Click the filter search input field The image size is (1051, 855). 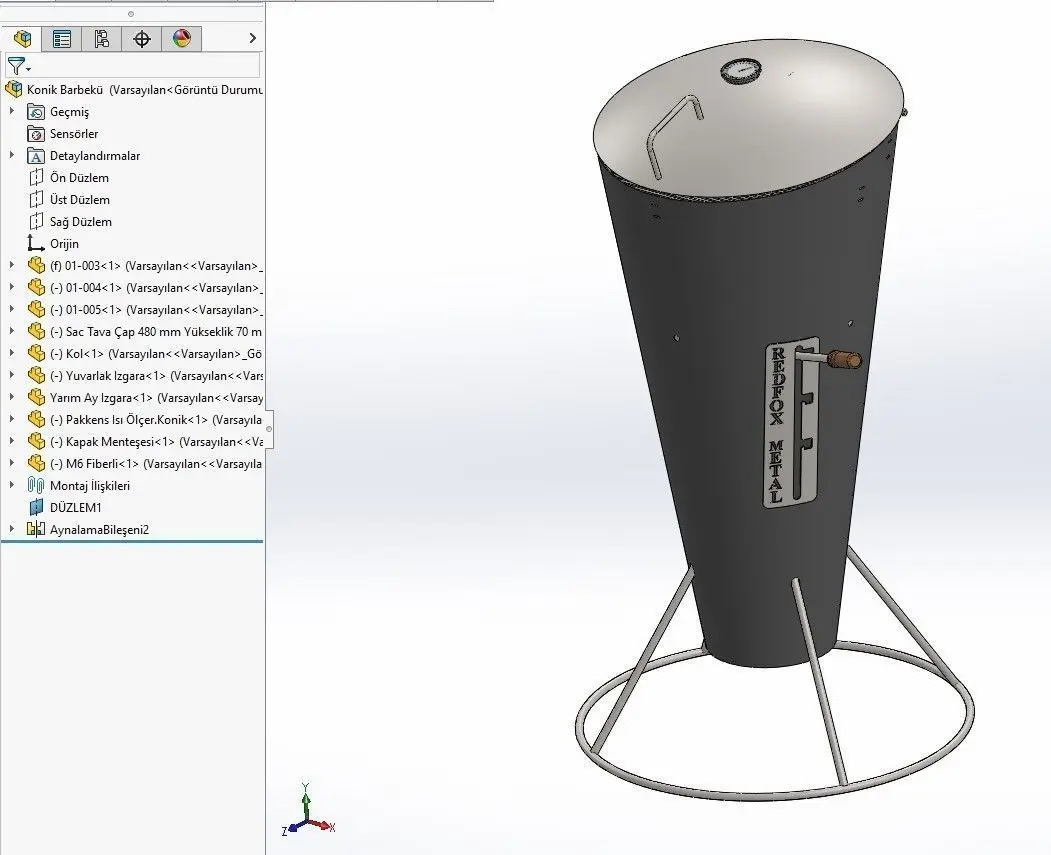(x=146, y=66)
